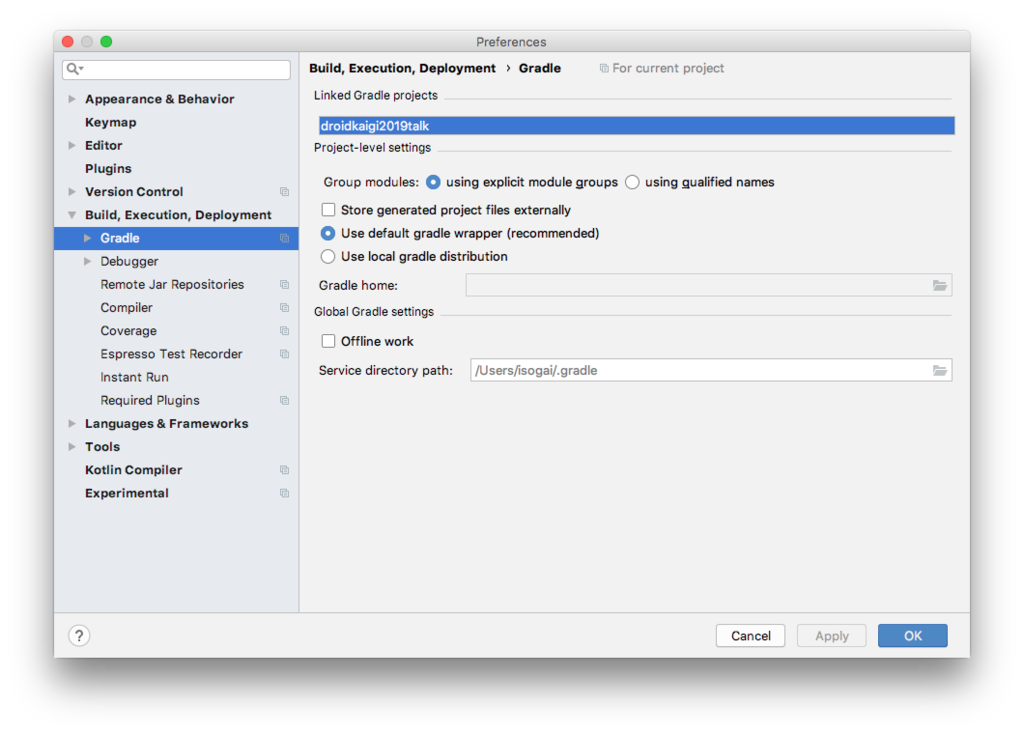Click the project icon beside Espresso Test Recorder

[284, 353]
